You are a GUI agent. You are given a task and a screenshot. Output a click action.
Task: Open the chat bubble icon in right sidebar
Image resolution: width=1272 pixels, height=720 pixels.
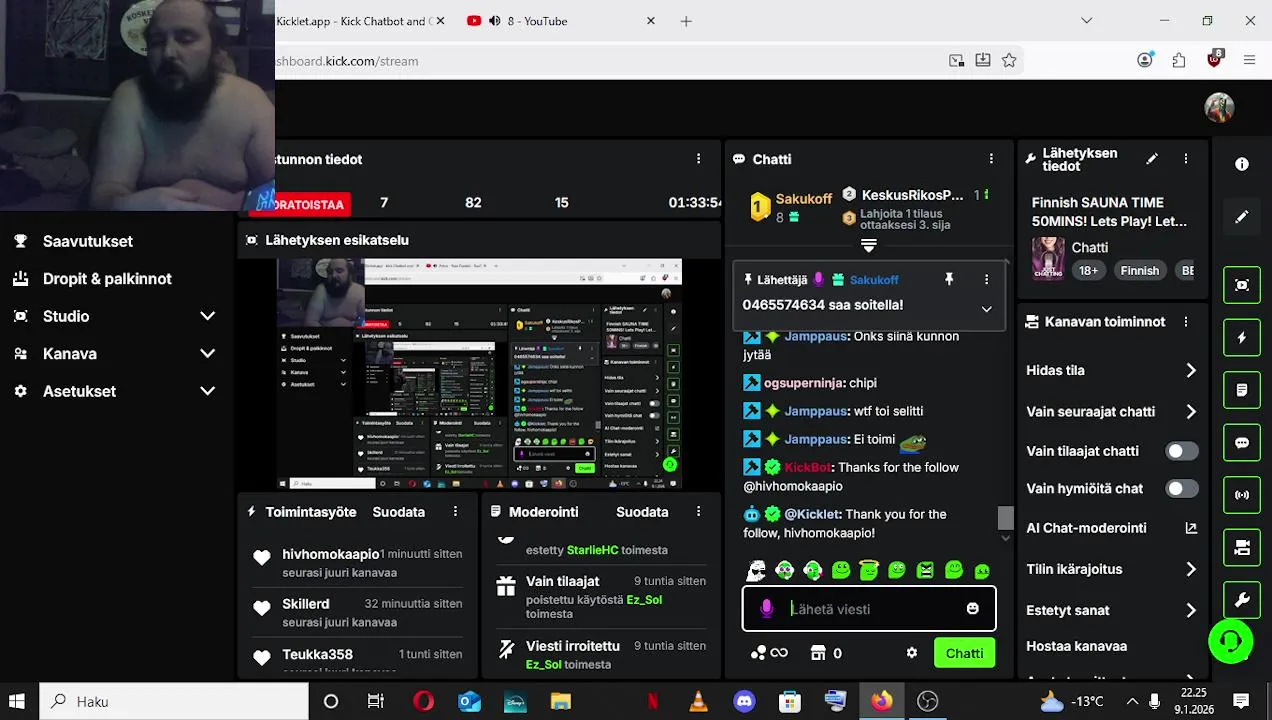click(x=1242, y=443)
